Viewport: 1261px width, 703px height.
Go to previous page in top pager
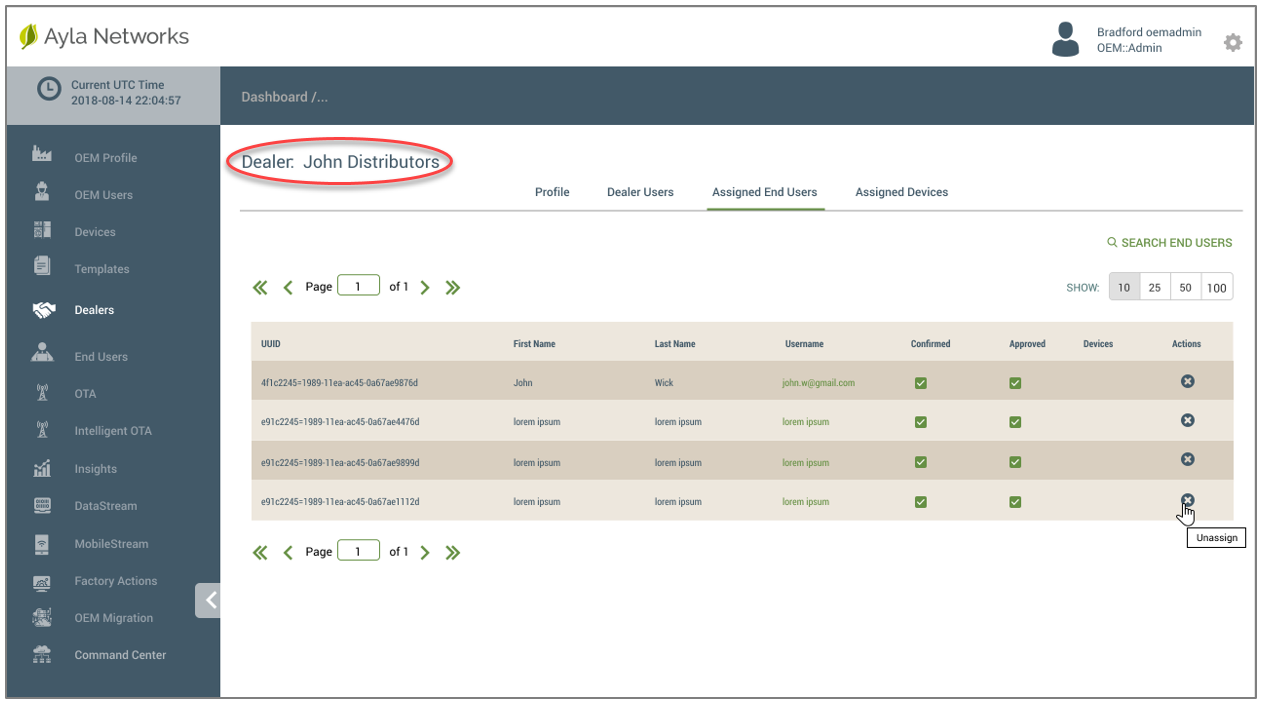(288, 287)
